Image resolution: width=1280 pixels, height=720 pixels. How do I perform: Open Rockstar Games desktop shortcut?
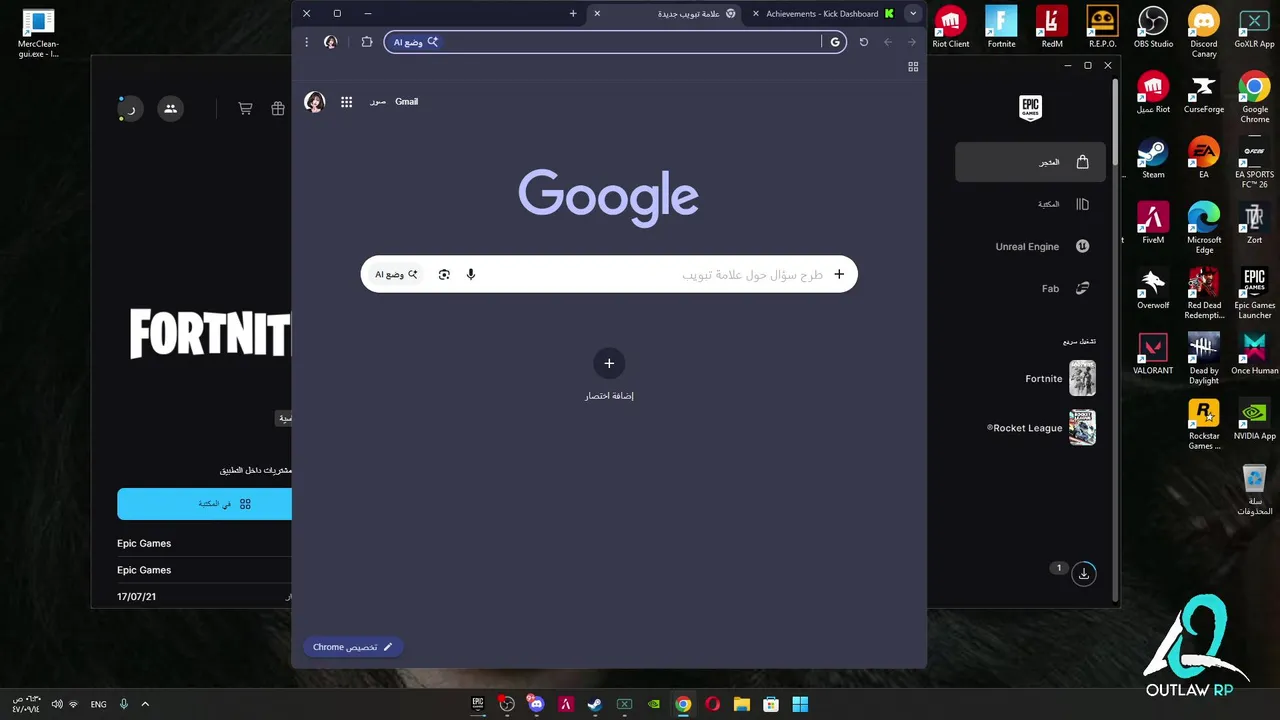(1204, 424)
